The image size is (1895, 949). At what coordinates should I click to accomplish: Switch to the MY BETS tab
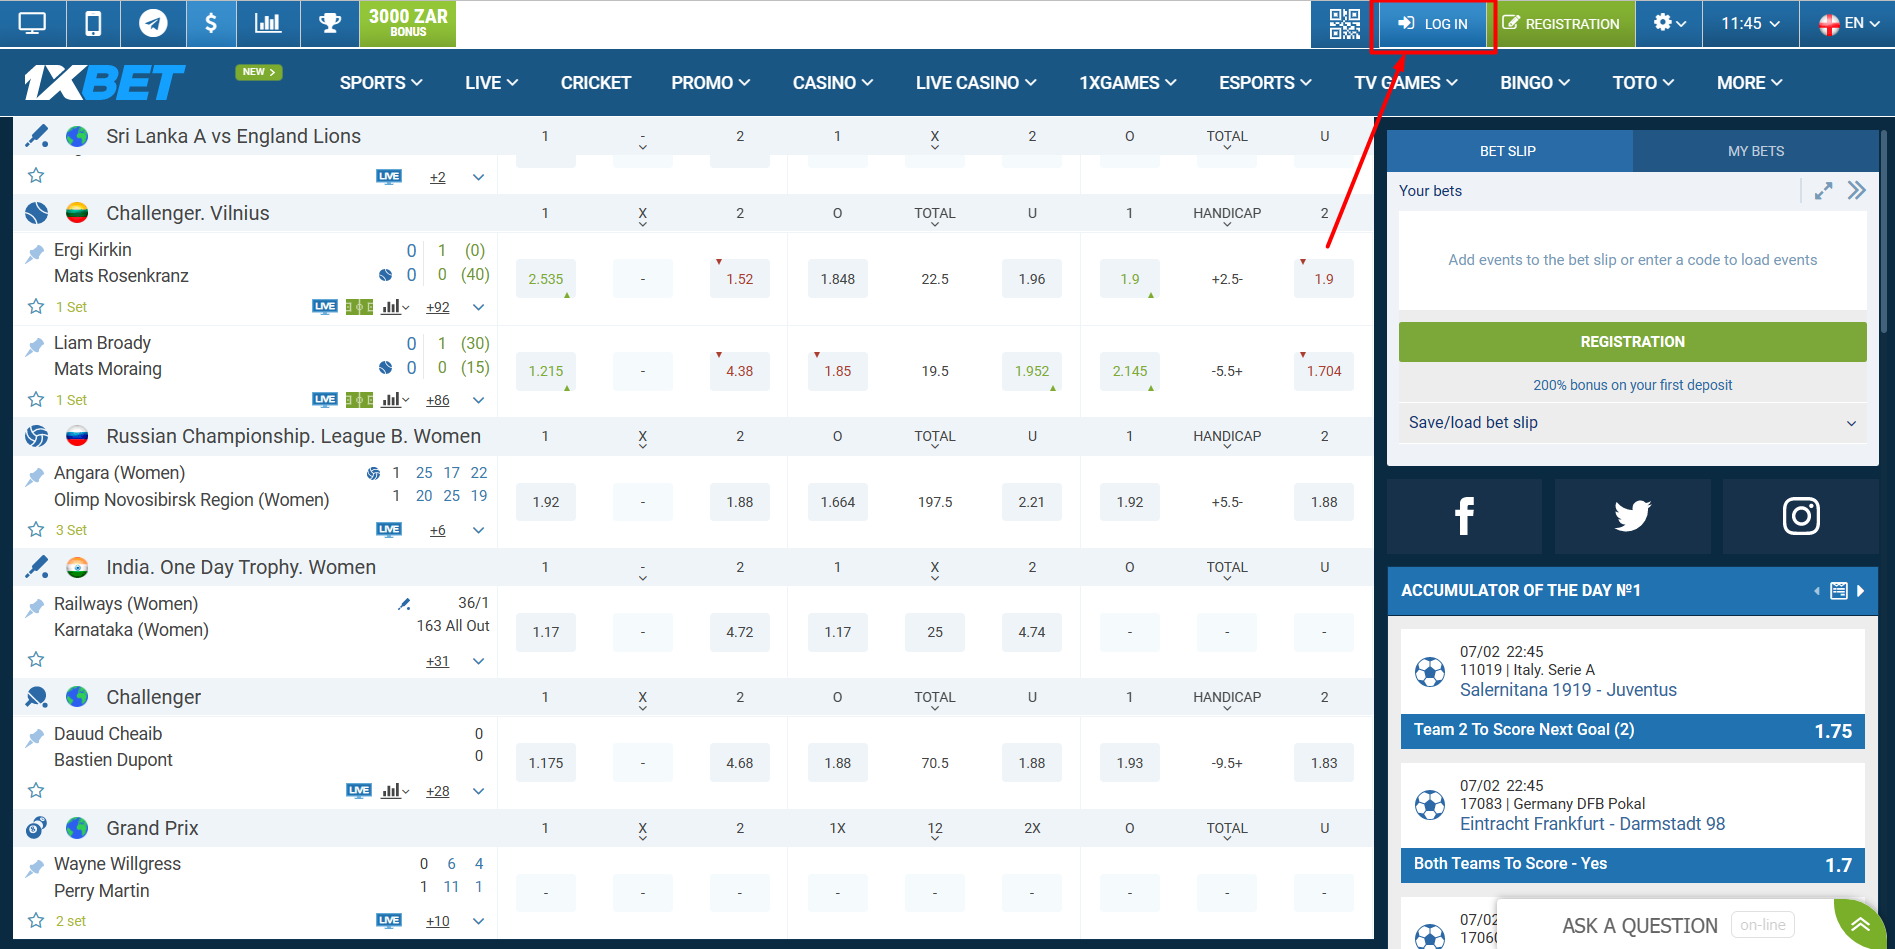1756,151
